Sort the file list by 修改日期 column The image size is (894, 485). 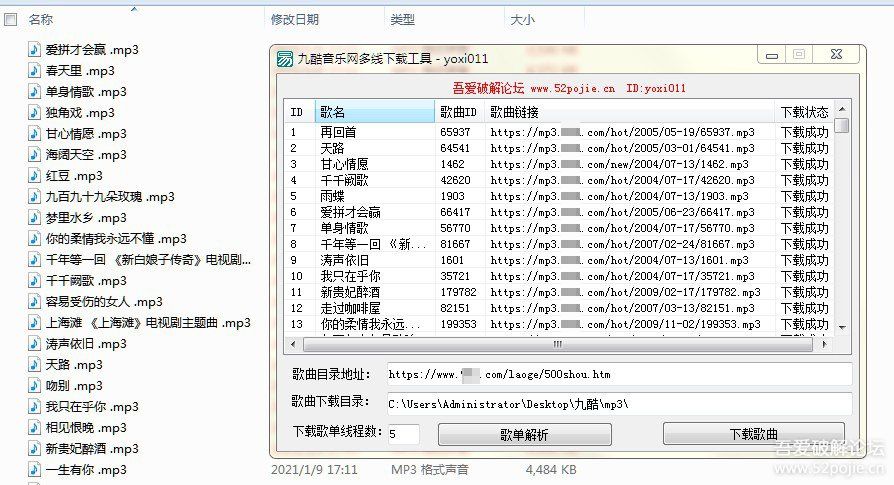(x=295, y=19)
